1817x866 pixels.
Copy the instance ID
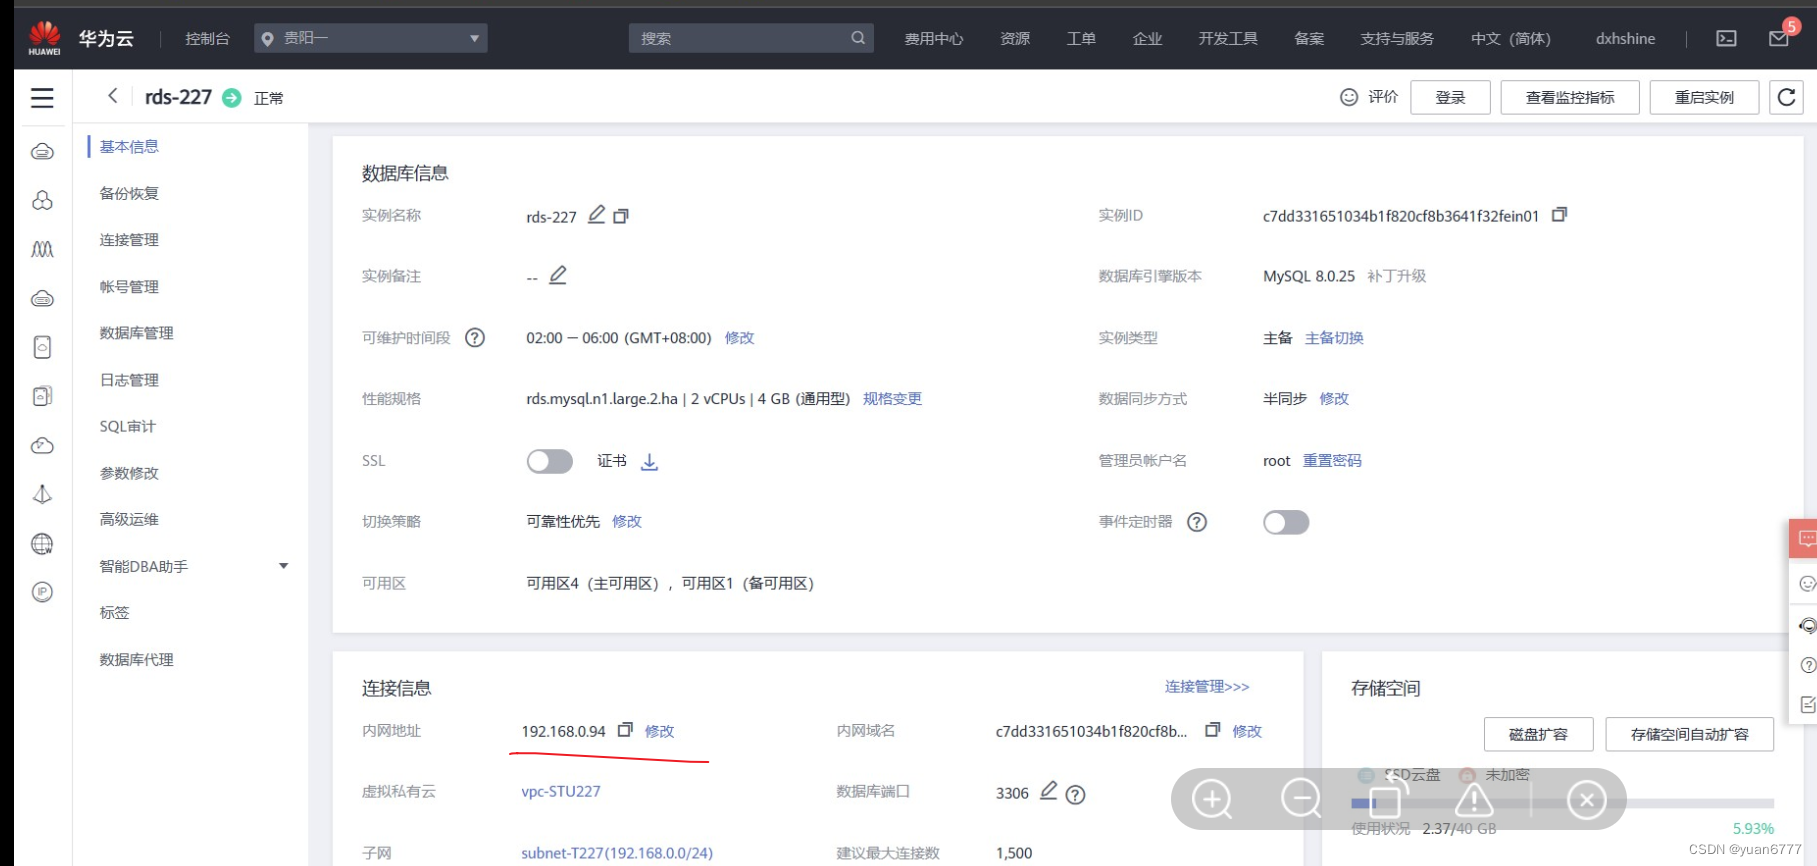coord(1559,215)
